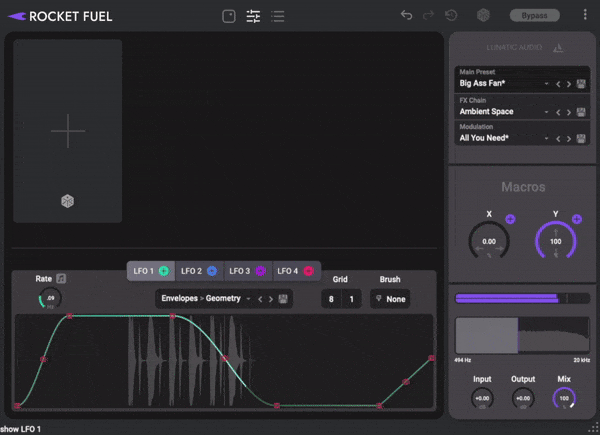Open the FX Chain Ambient Space dropdown

[x=546, y=111]
